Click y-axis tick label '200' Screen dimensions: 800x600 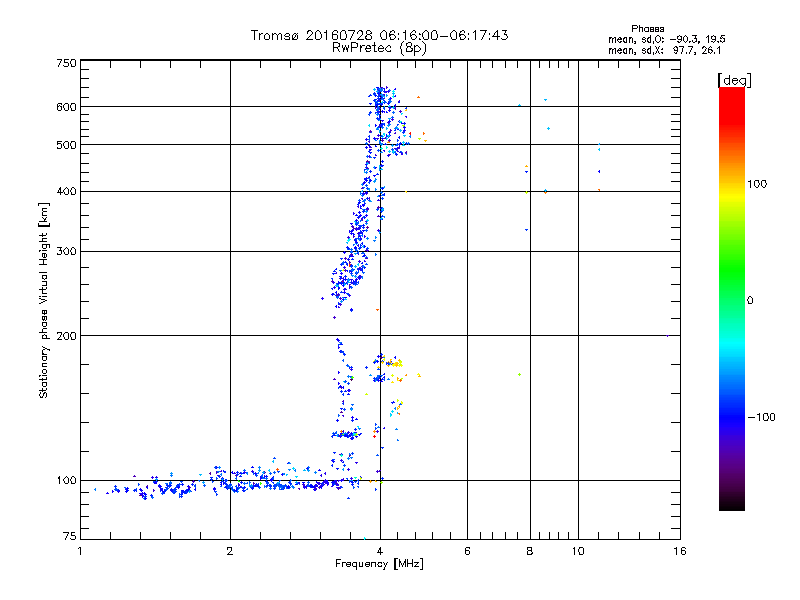pyautogui.click(x=66, y=336)
